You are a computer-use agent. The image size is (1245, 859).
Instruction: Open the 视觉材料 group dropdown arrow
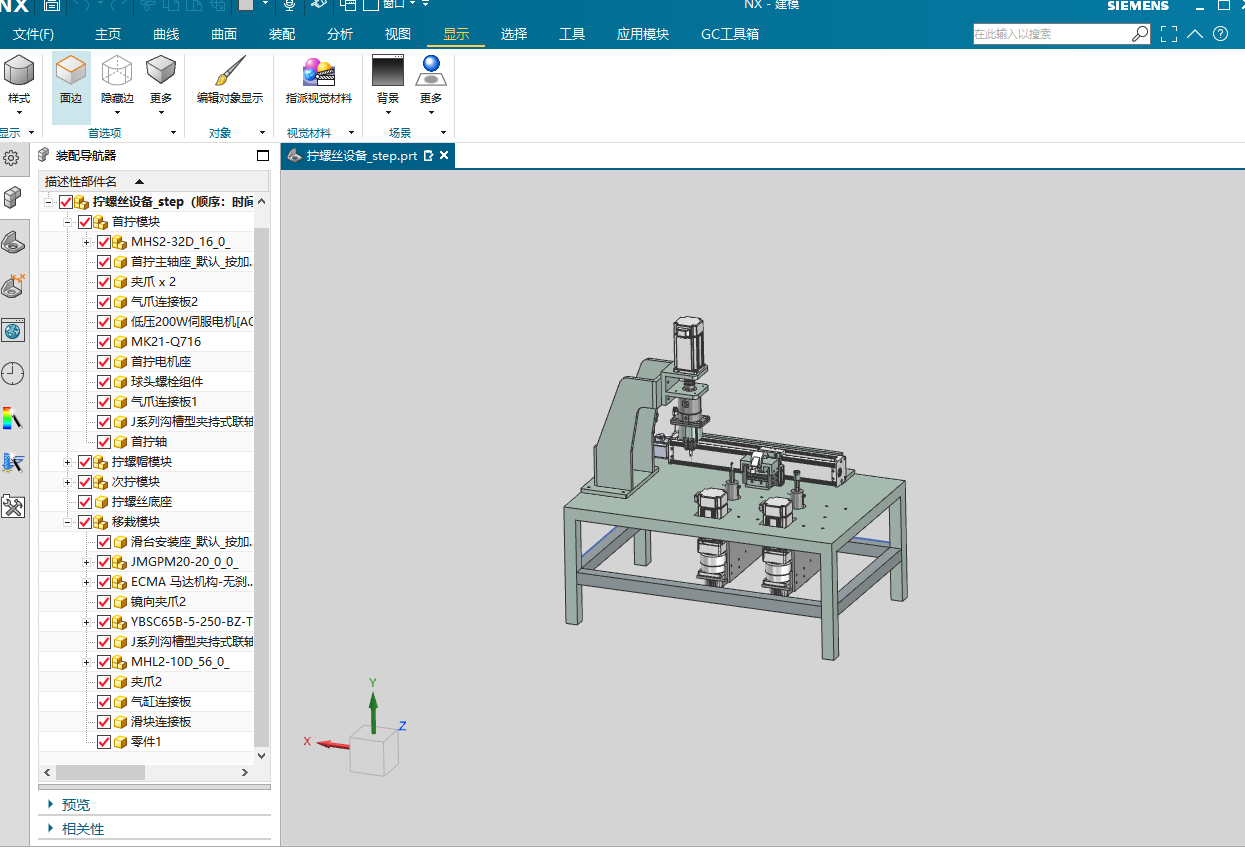352,133
